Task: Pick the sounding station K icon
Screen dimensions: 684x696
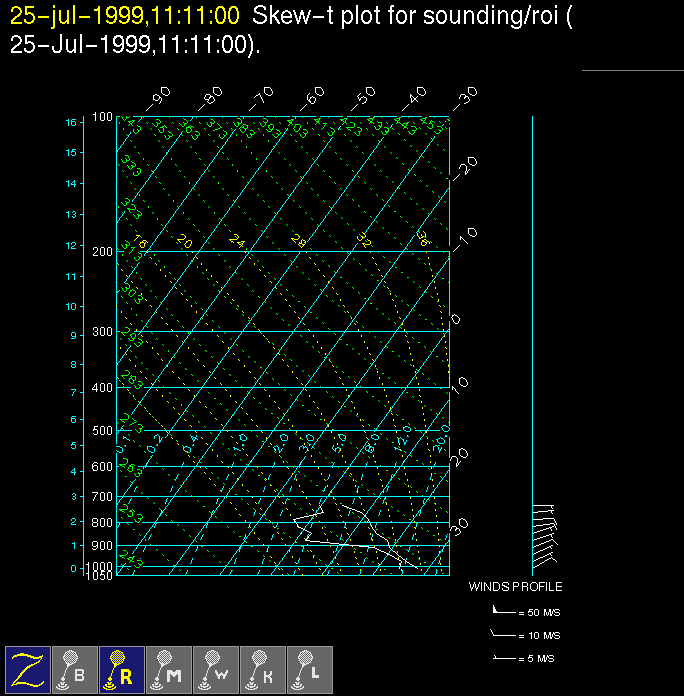Action: 263,669
